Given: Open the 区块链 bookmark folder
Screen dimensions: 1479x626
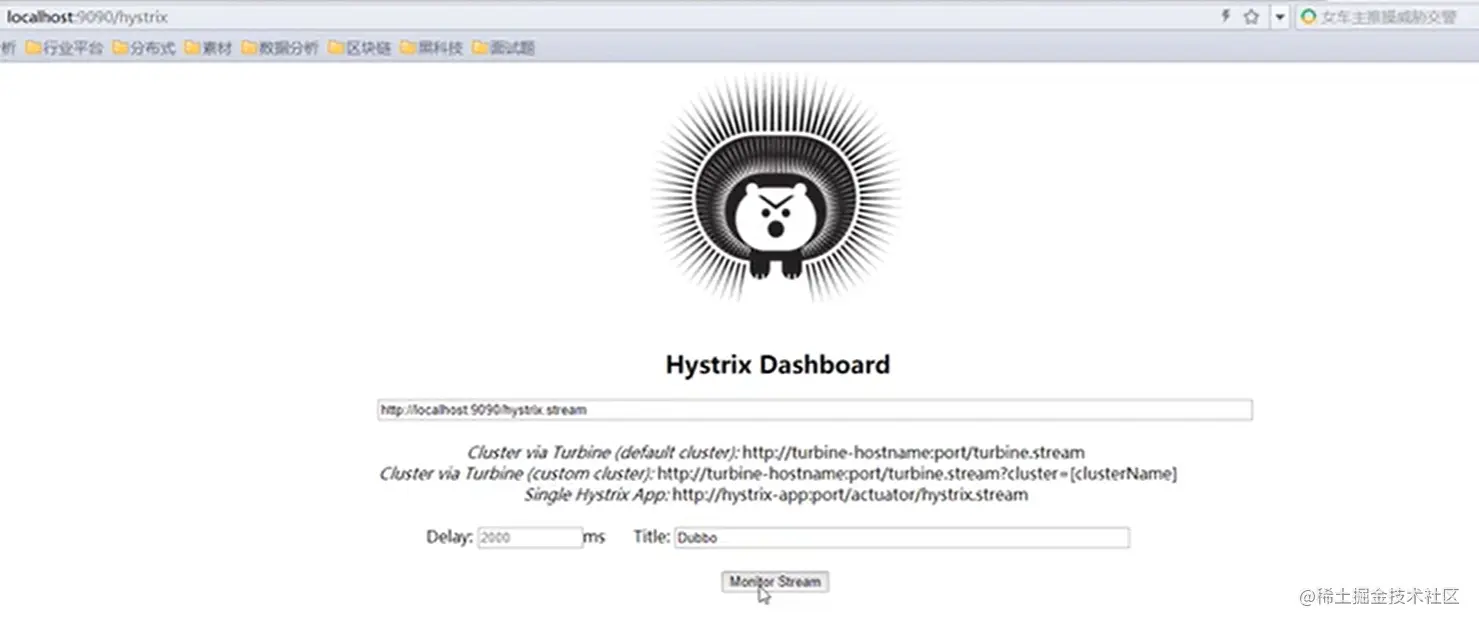Looking at the screenshot, I should (360, 47).
